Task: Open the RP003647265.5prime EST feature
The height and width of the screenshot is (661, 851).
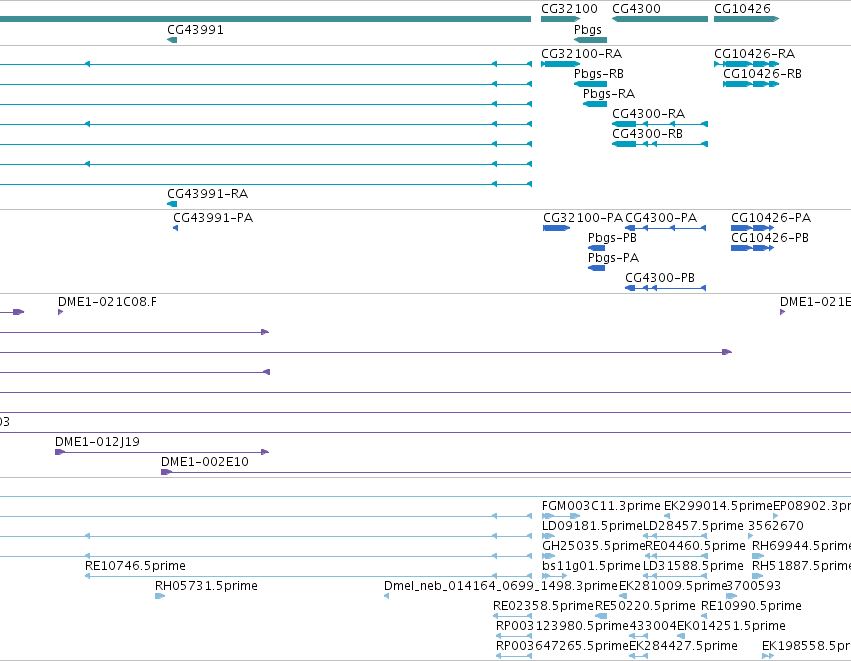Action: [x=513, y=657]
